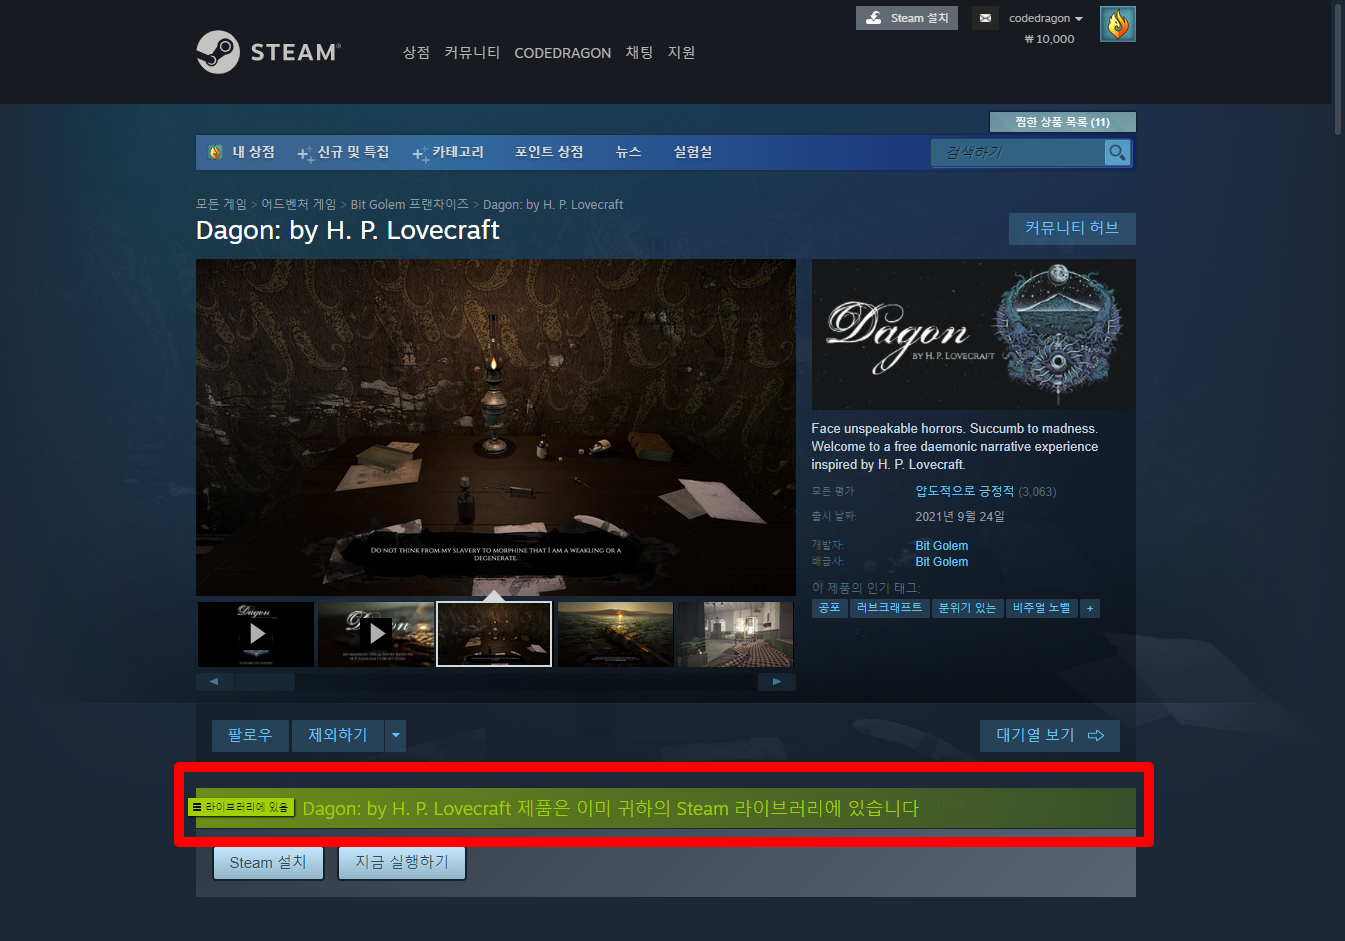This screenshot has width=1345, height=941.
Task: Click the 커뮤니티 허브 button
Action: 1072,228
